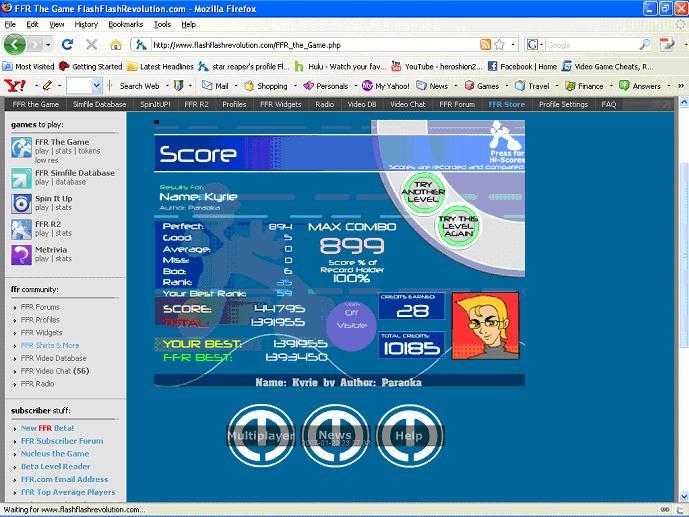Click the Metrivia purple question icon
This screenshot has width=689, height=517.
coord(21,255)
